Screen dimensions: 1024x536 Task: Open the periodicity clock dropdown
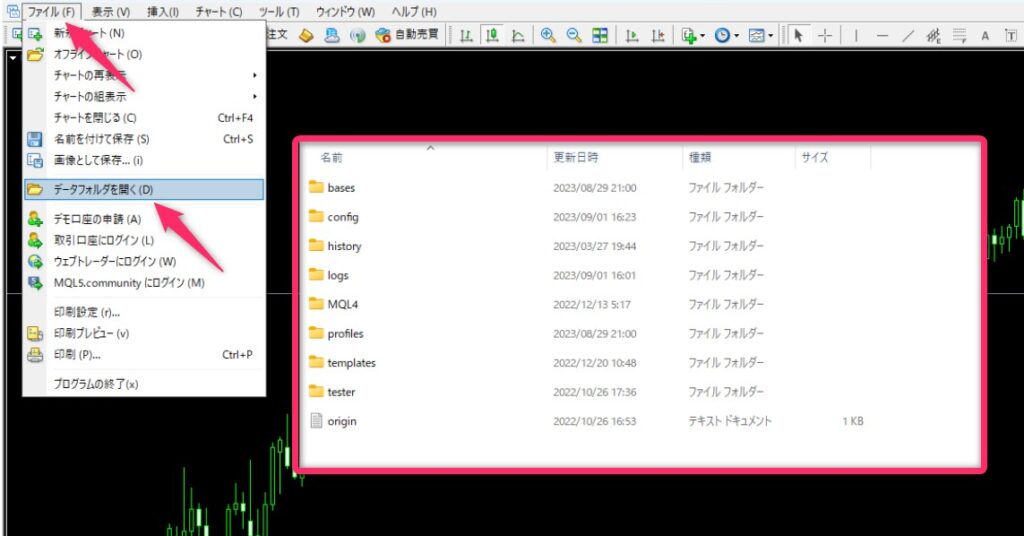(x=727, y=35)
